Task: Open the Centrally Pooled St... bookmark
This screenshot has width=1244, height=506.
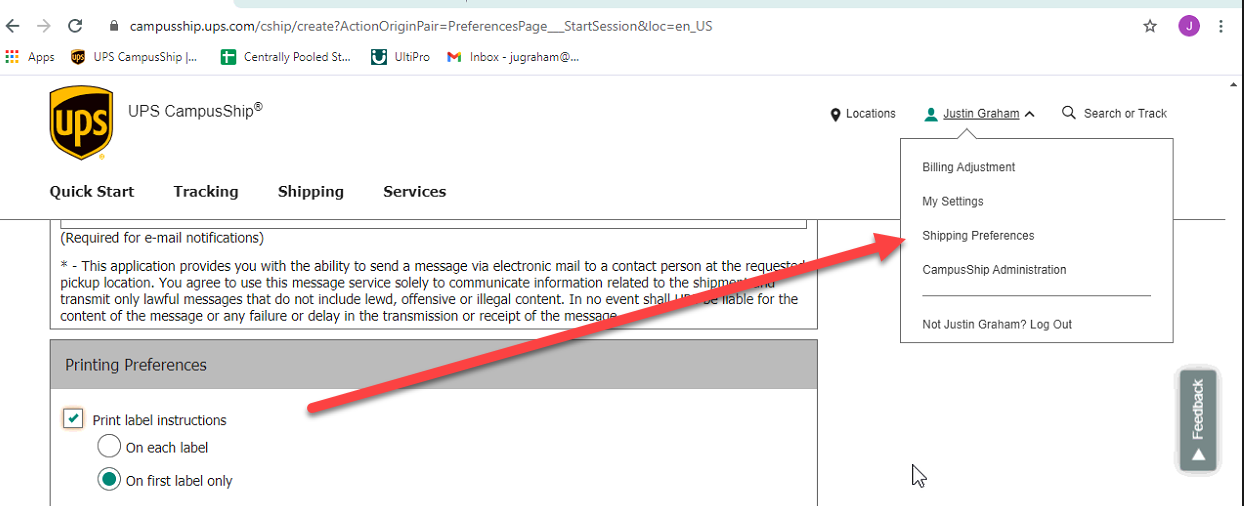Action: click(286, 57)
